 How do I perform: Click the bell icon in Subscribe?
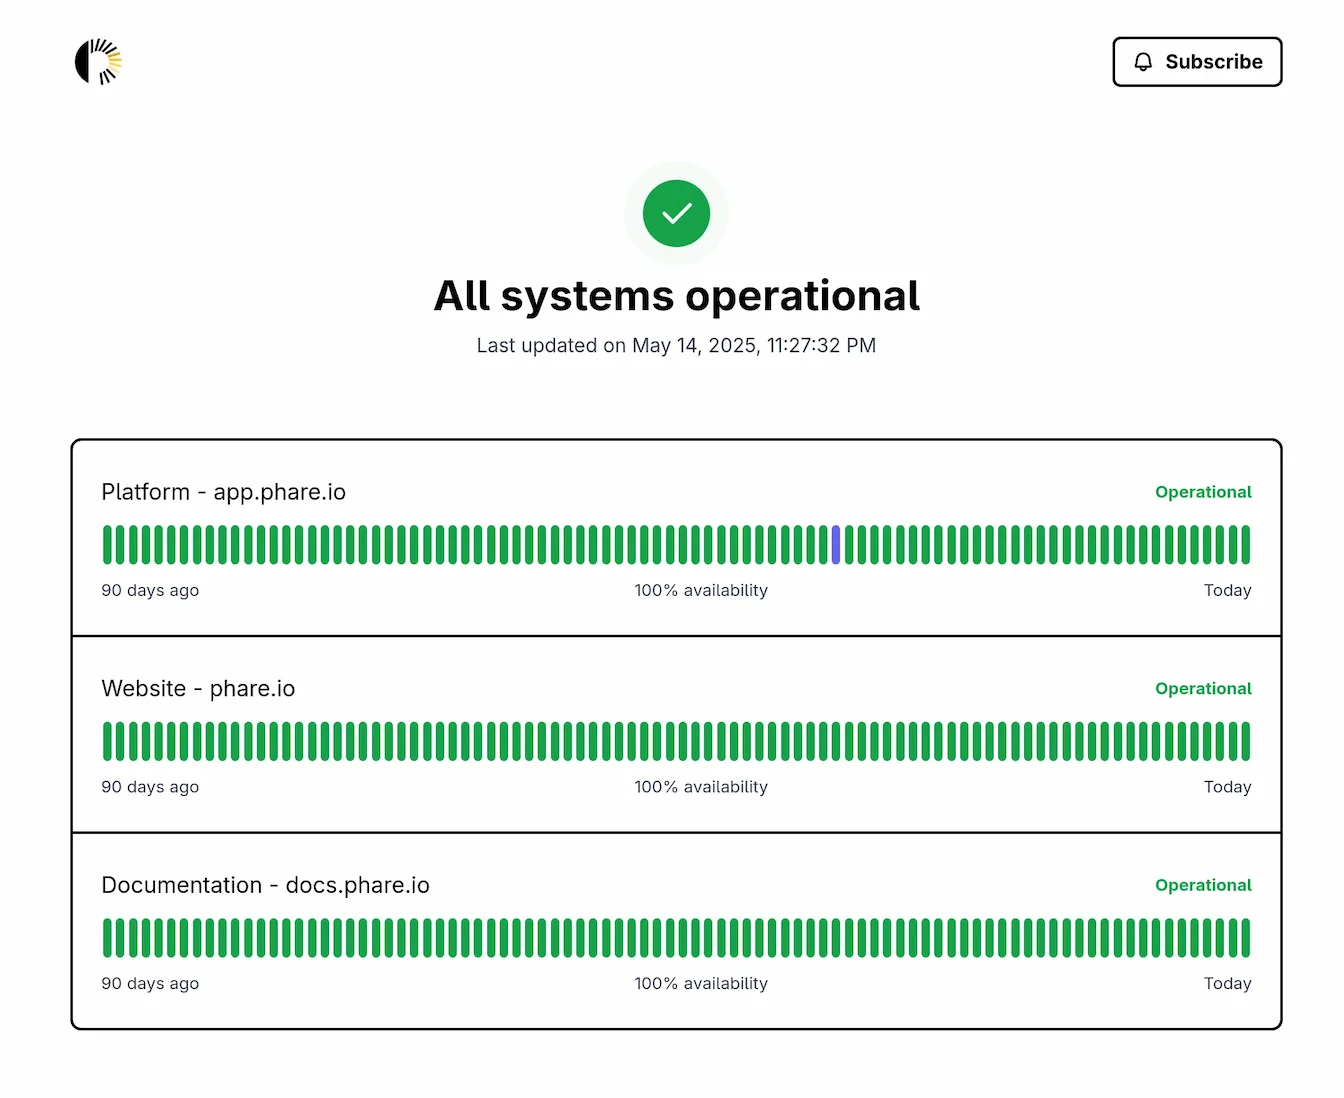coord(1143,62)
